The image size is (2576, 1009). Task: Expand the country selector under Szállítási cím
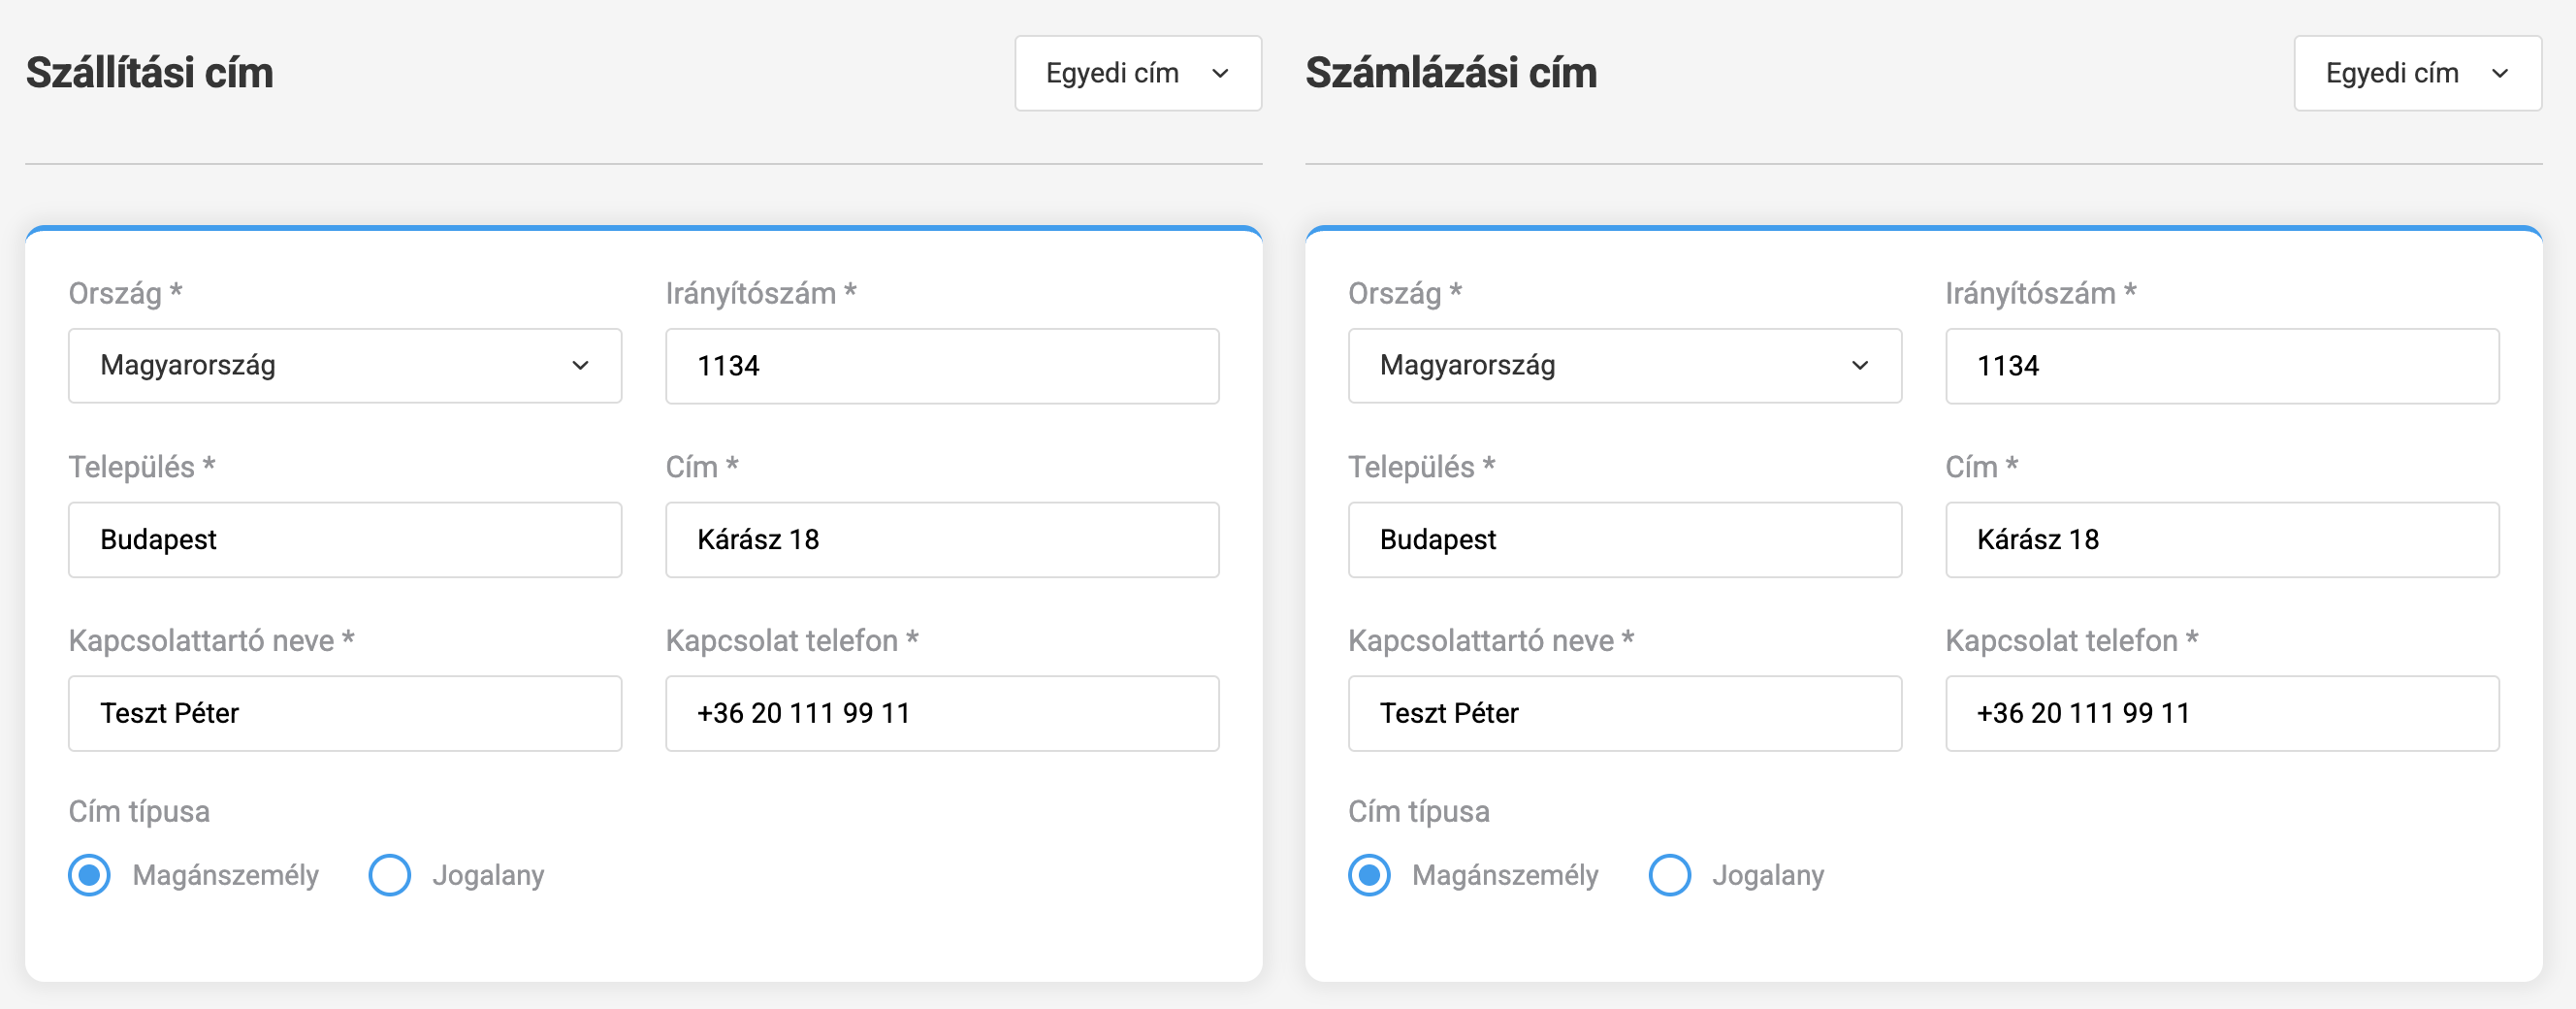[345, 366]
